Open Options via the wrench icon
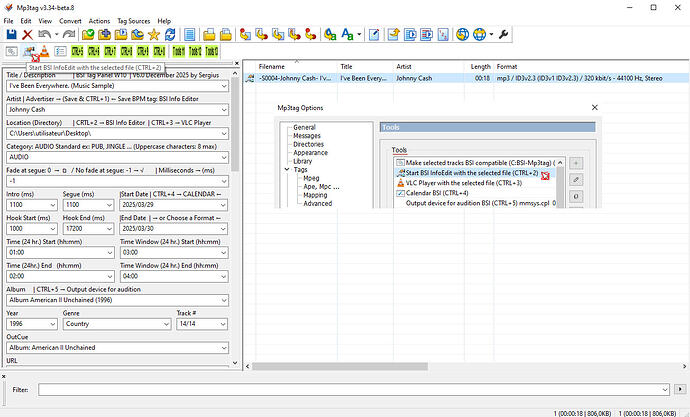 point(504,34)
